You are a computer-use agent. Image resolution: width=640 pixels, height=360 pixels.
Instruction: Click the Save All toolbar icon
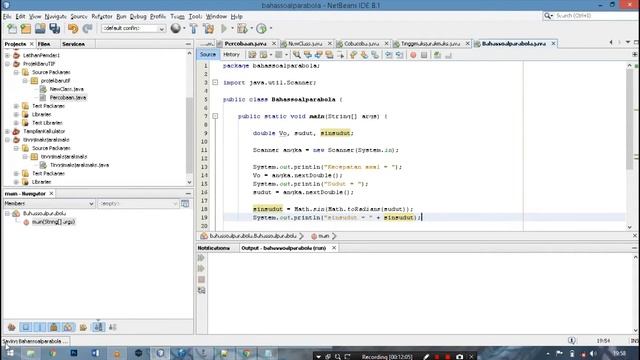(x=55, y=29)
